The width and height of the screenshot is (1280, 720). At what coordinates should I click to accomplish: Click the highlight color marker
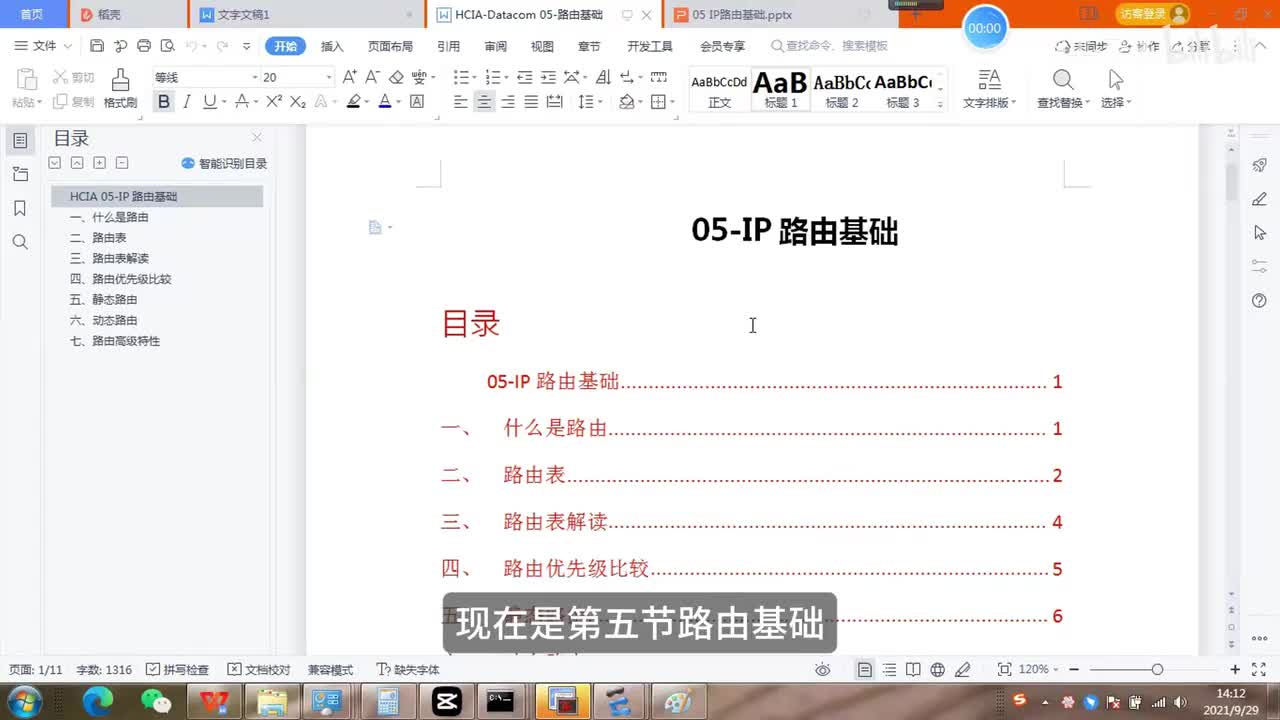[x=353, y=101]
